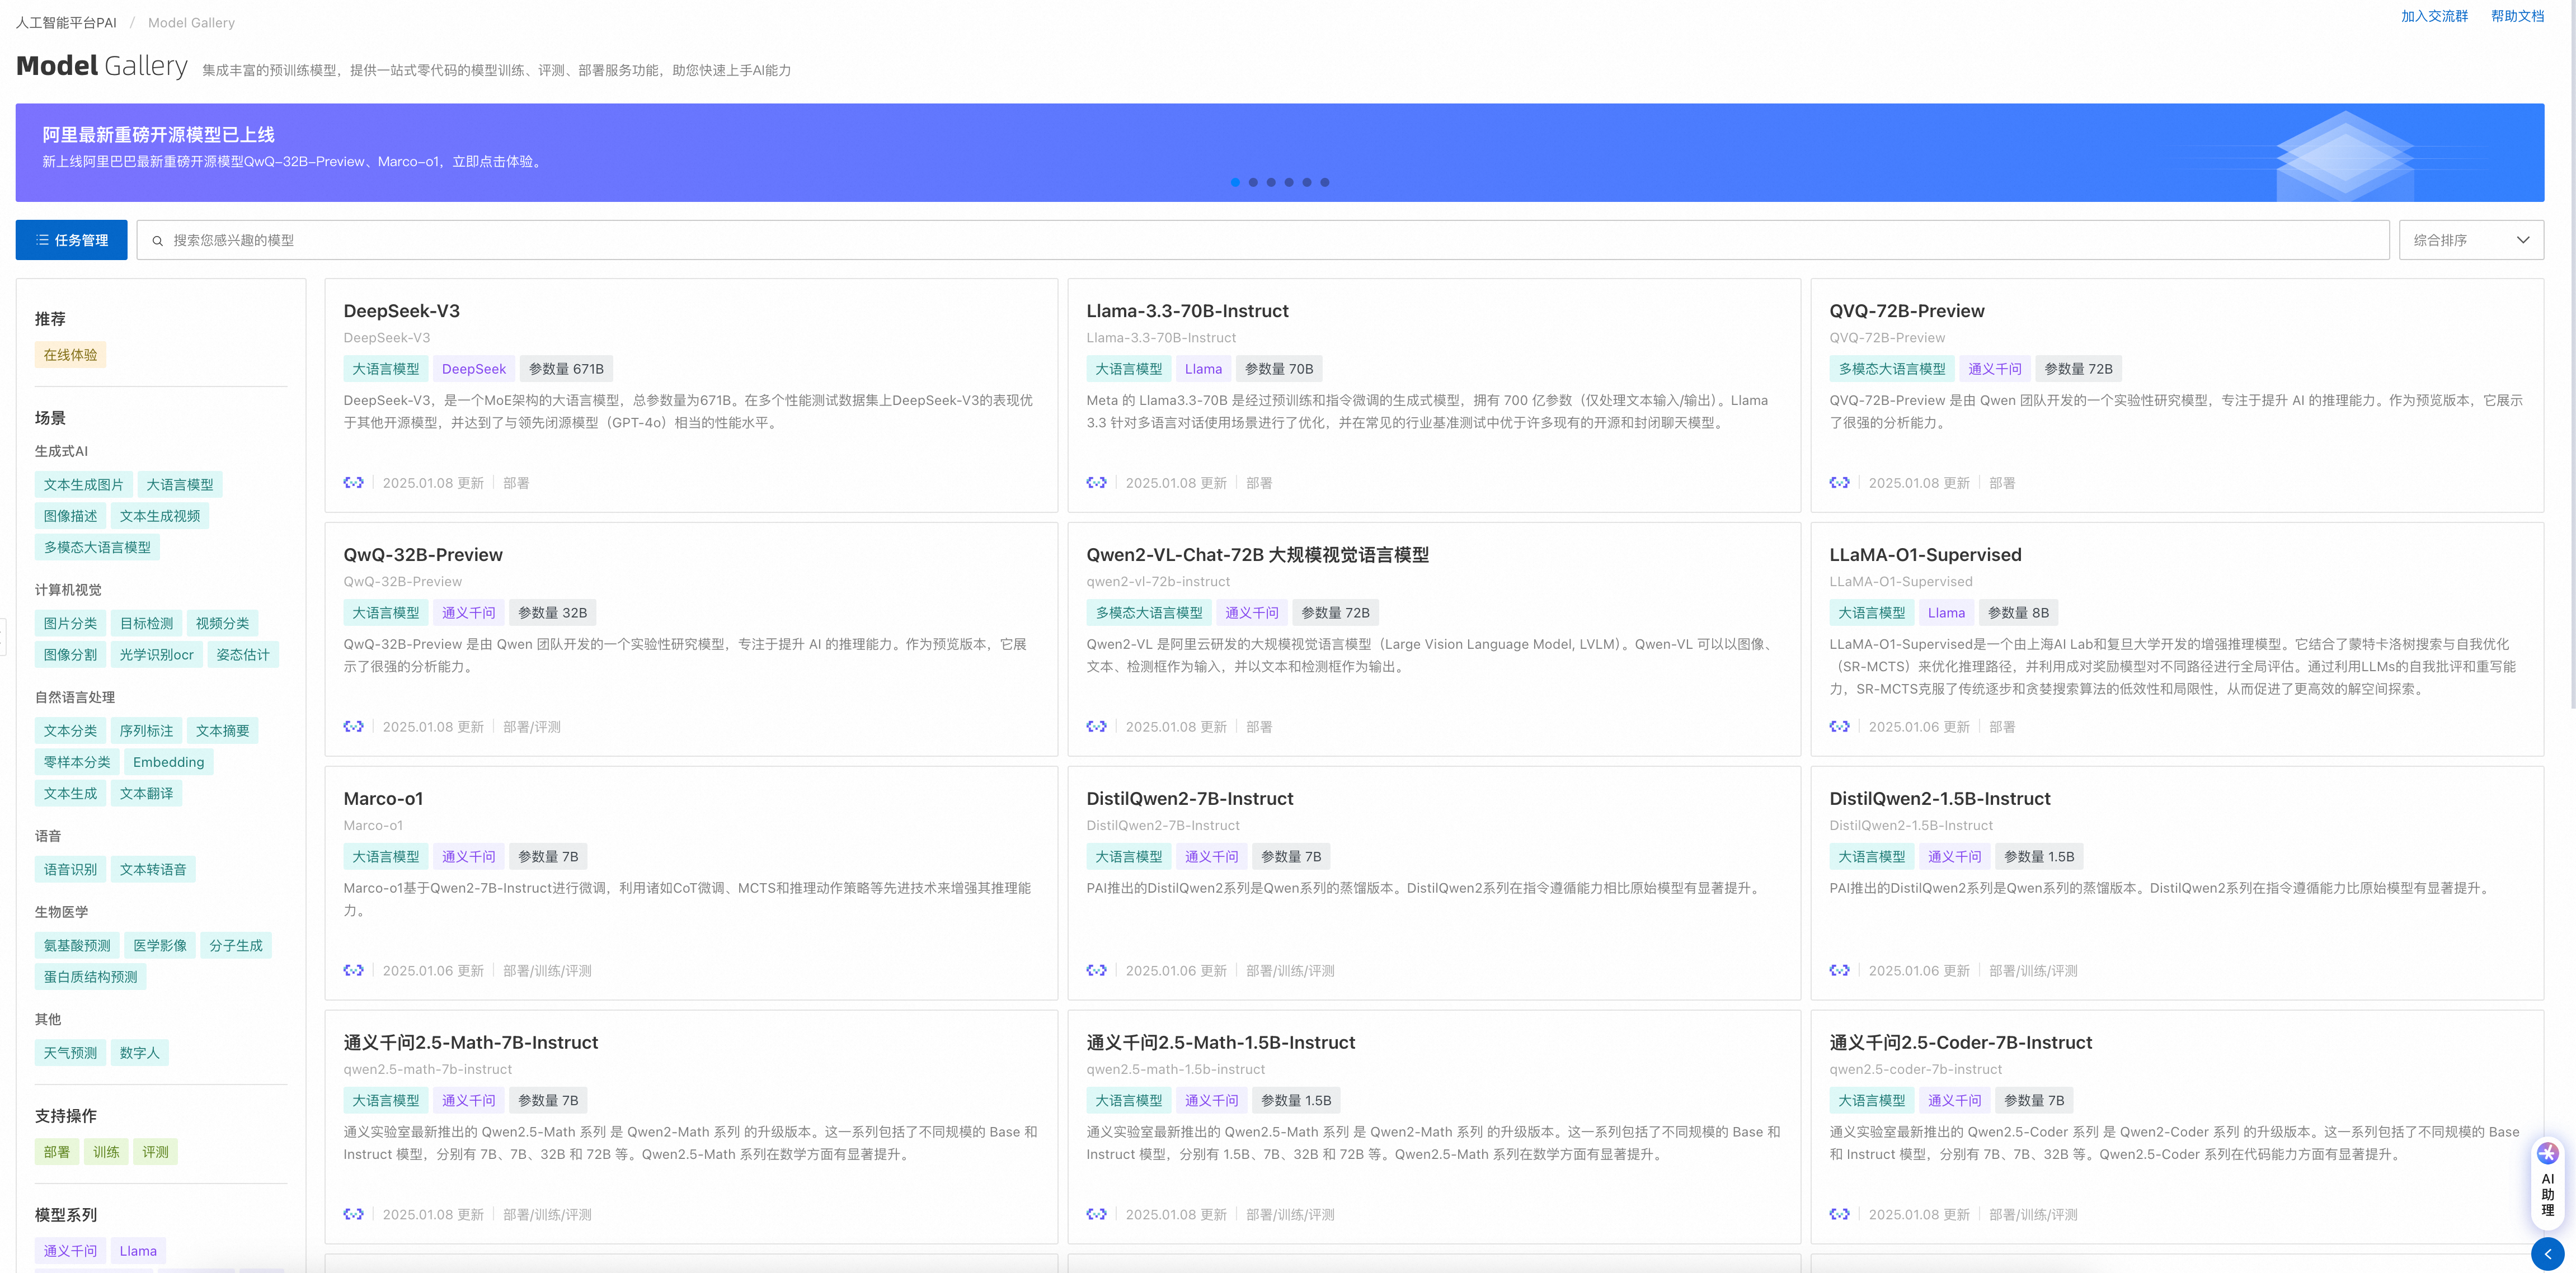Click the 加入交流群 link
The width and height of the screenshot is (2576, 1273).
(x=2434, y=16)
